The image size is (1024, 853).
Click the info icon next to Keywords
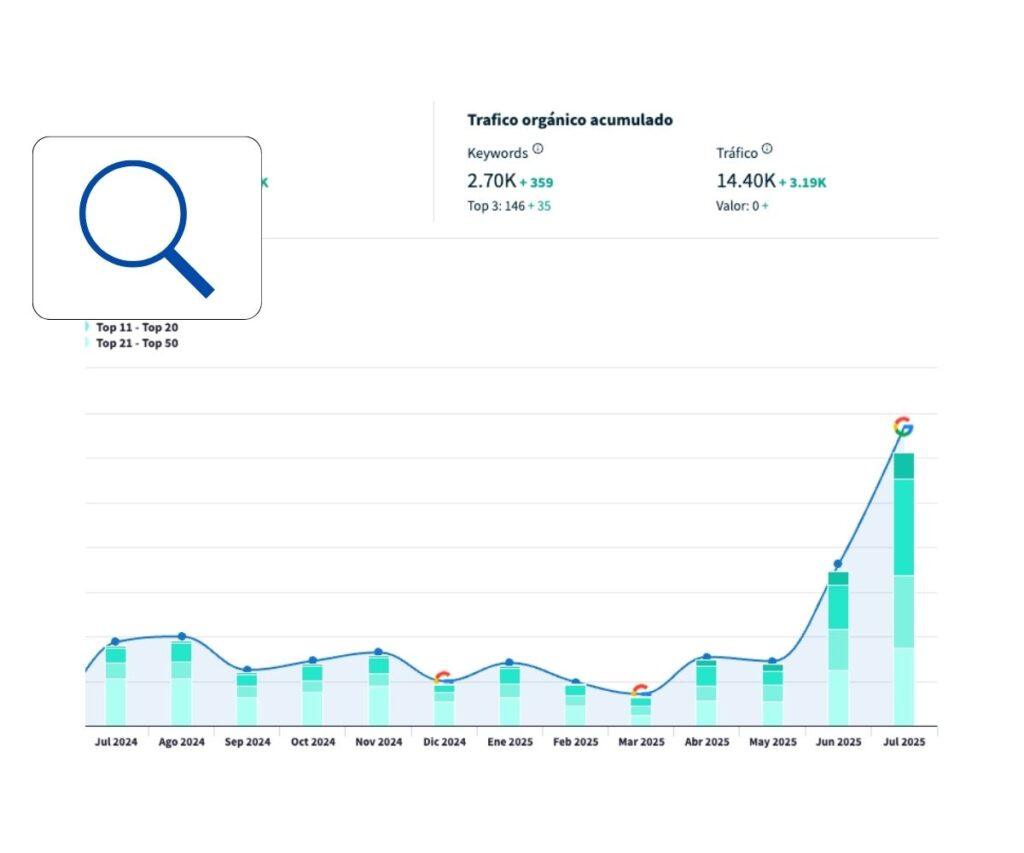(x=538, y=149)
